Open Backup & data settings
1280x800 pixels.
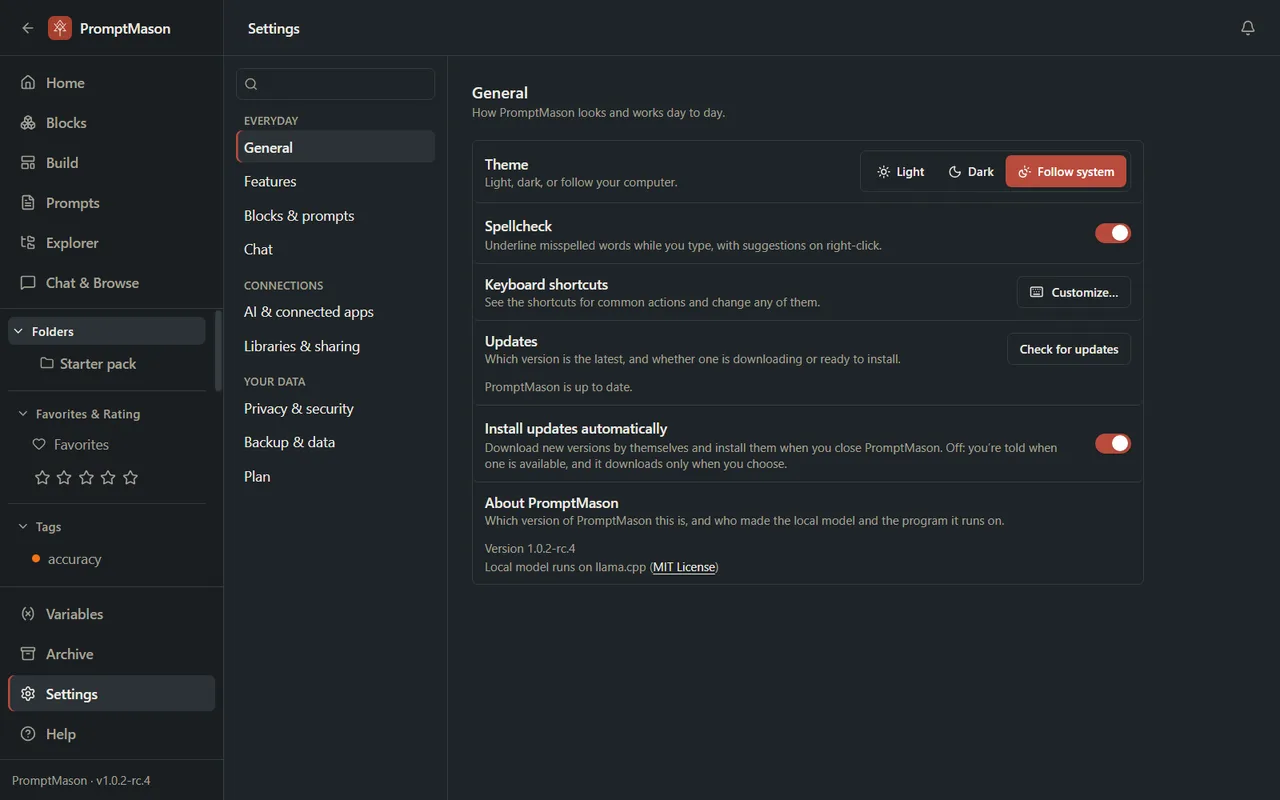(x=335, y=443)
